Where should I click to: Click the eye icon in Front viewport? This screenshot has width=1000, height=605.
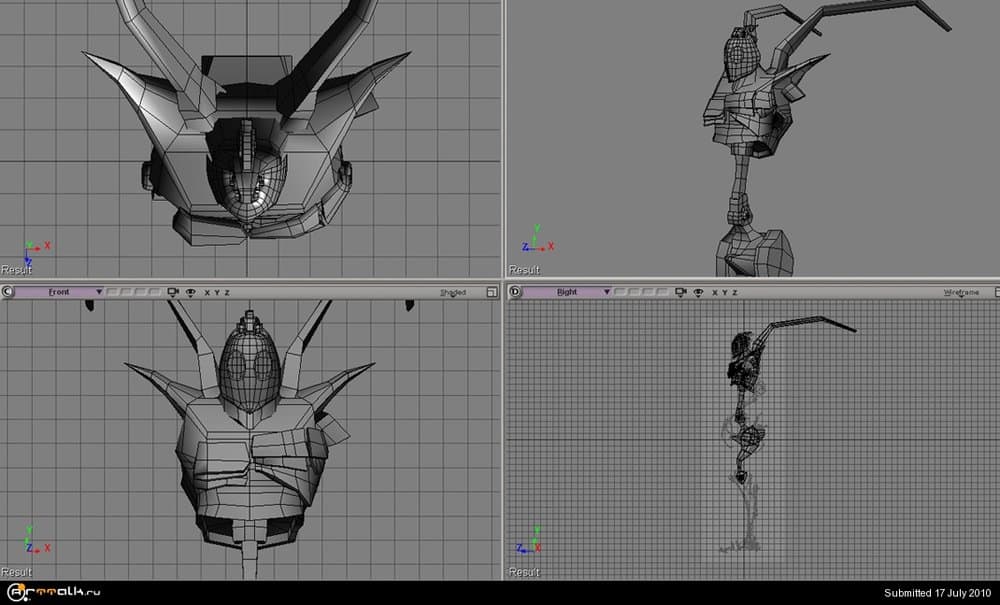coord(190,292)
